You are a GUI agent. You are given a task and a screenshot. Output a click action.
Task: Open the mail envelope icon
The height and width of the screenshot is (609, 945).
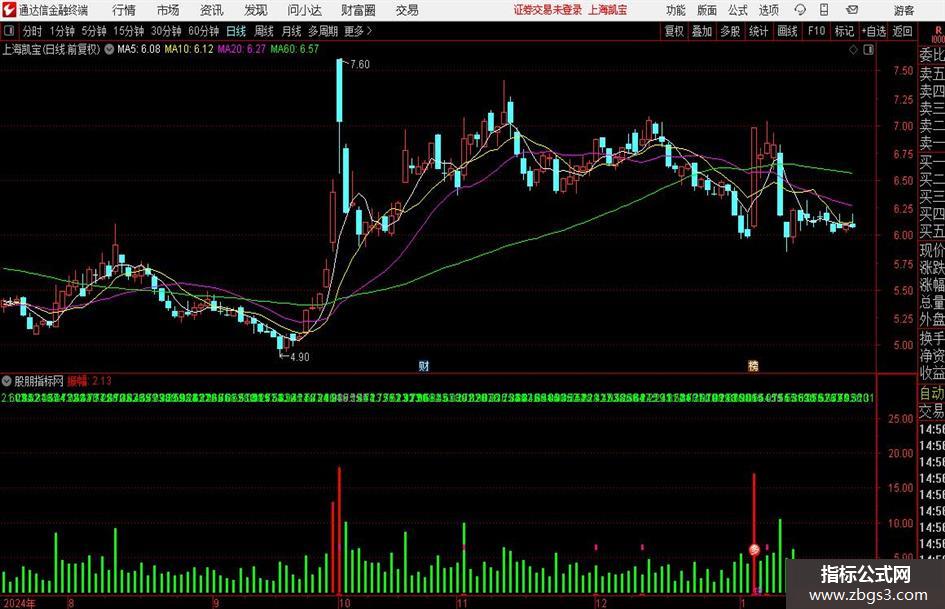point(852,10)
